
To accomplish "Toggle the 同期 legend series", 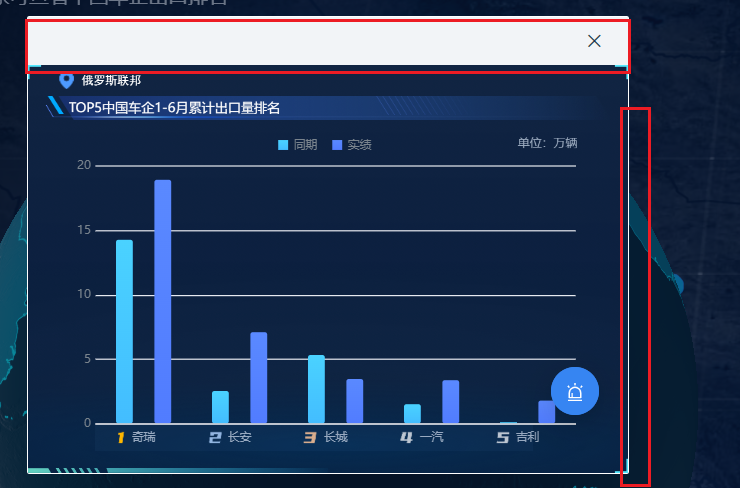I will click(298, 144).
